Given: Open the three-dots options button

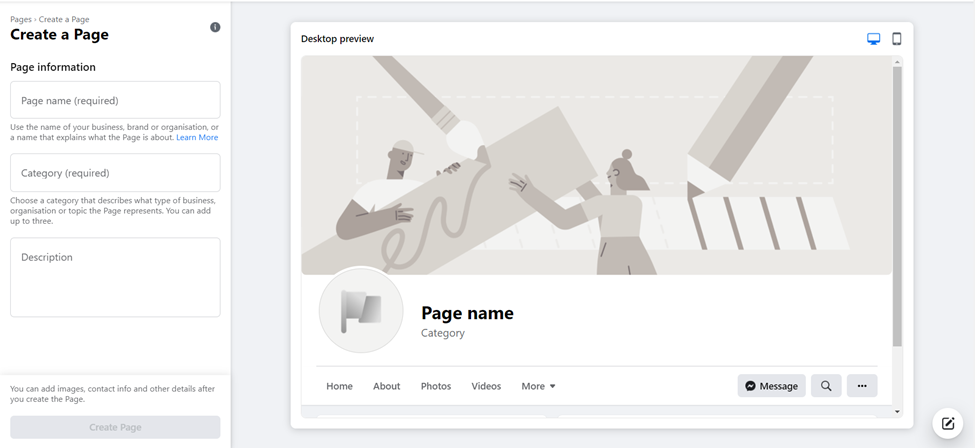Looking at the screenshot, I should (862, 386).
